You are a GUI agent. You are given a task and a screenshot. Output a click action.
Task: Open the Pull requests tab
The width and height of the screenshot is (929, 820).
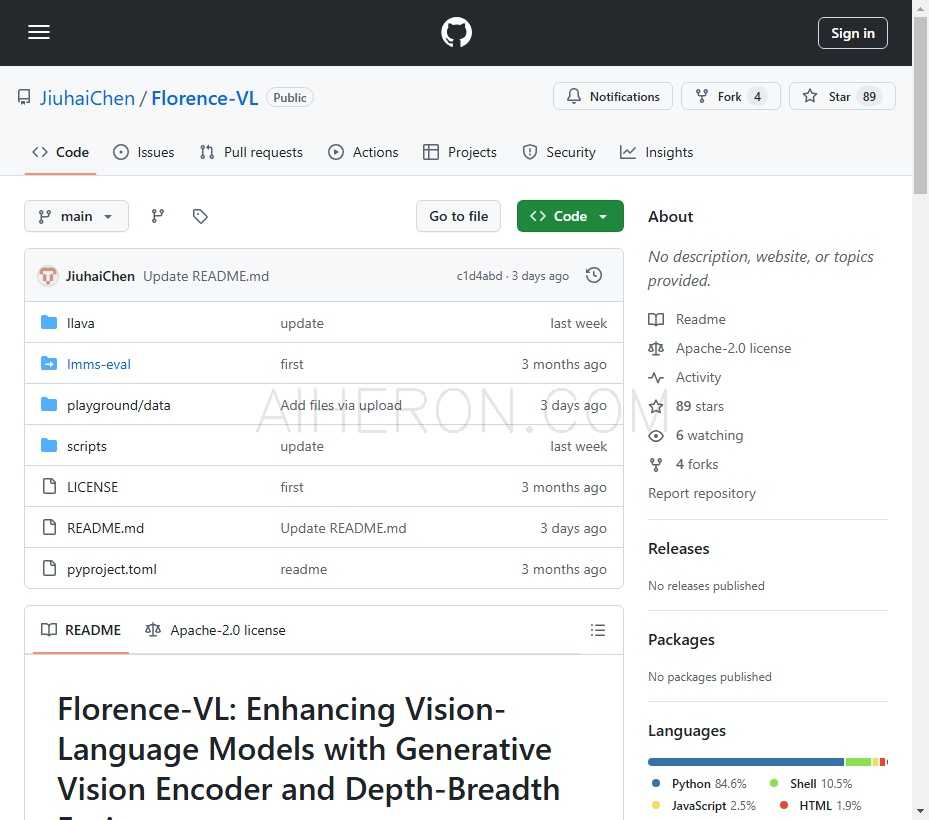point(251,152)
